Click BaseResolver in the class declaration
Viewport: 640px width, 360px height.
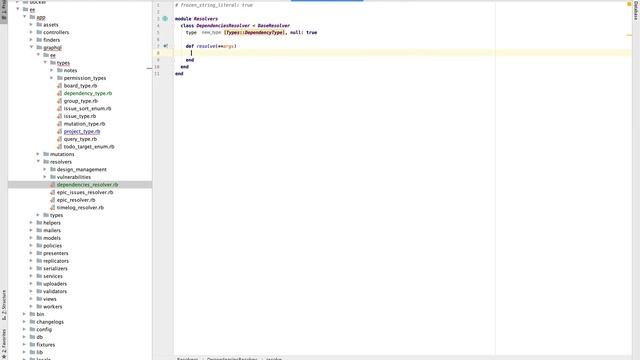(273, 25)
